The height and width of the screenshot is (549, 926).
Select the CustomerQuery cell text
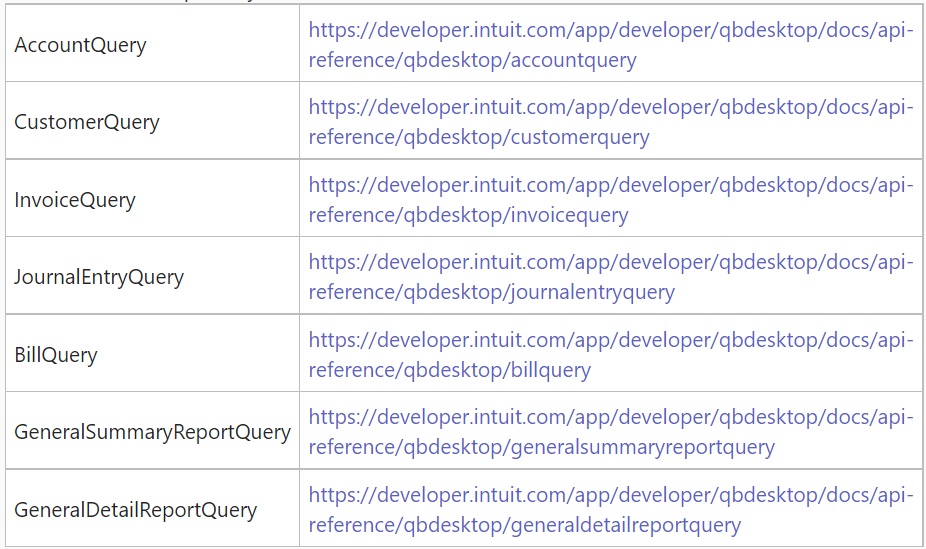tap(87, 122)
